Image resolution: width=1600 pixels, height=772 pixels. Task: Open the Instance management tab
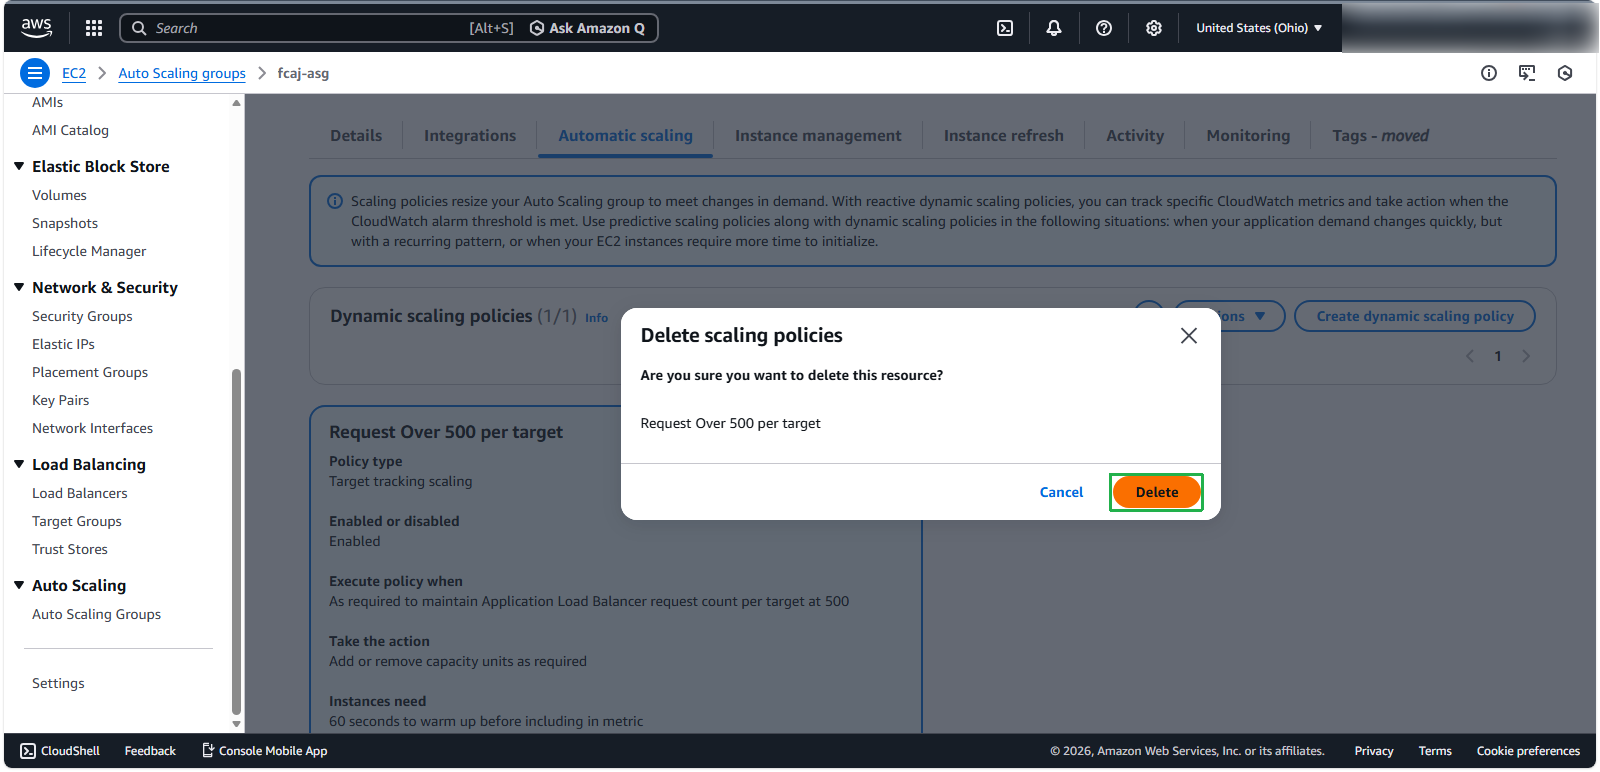tap(818, 136)
